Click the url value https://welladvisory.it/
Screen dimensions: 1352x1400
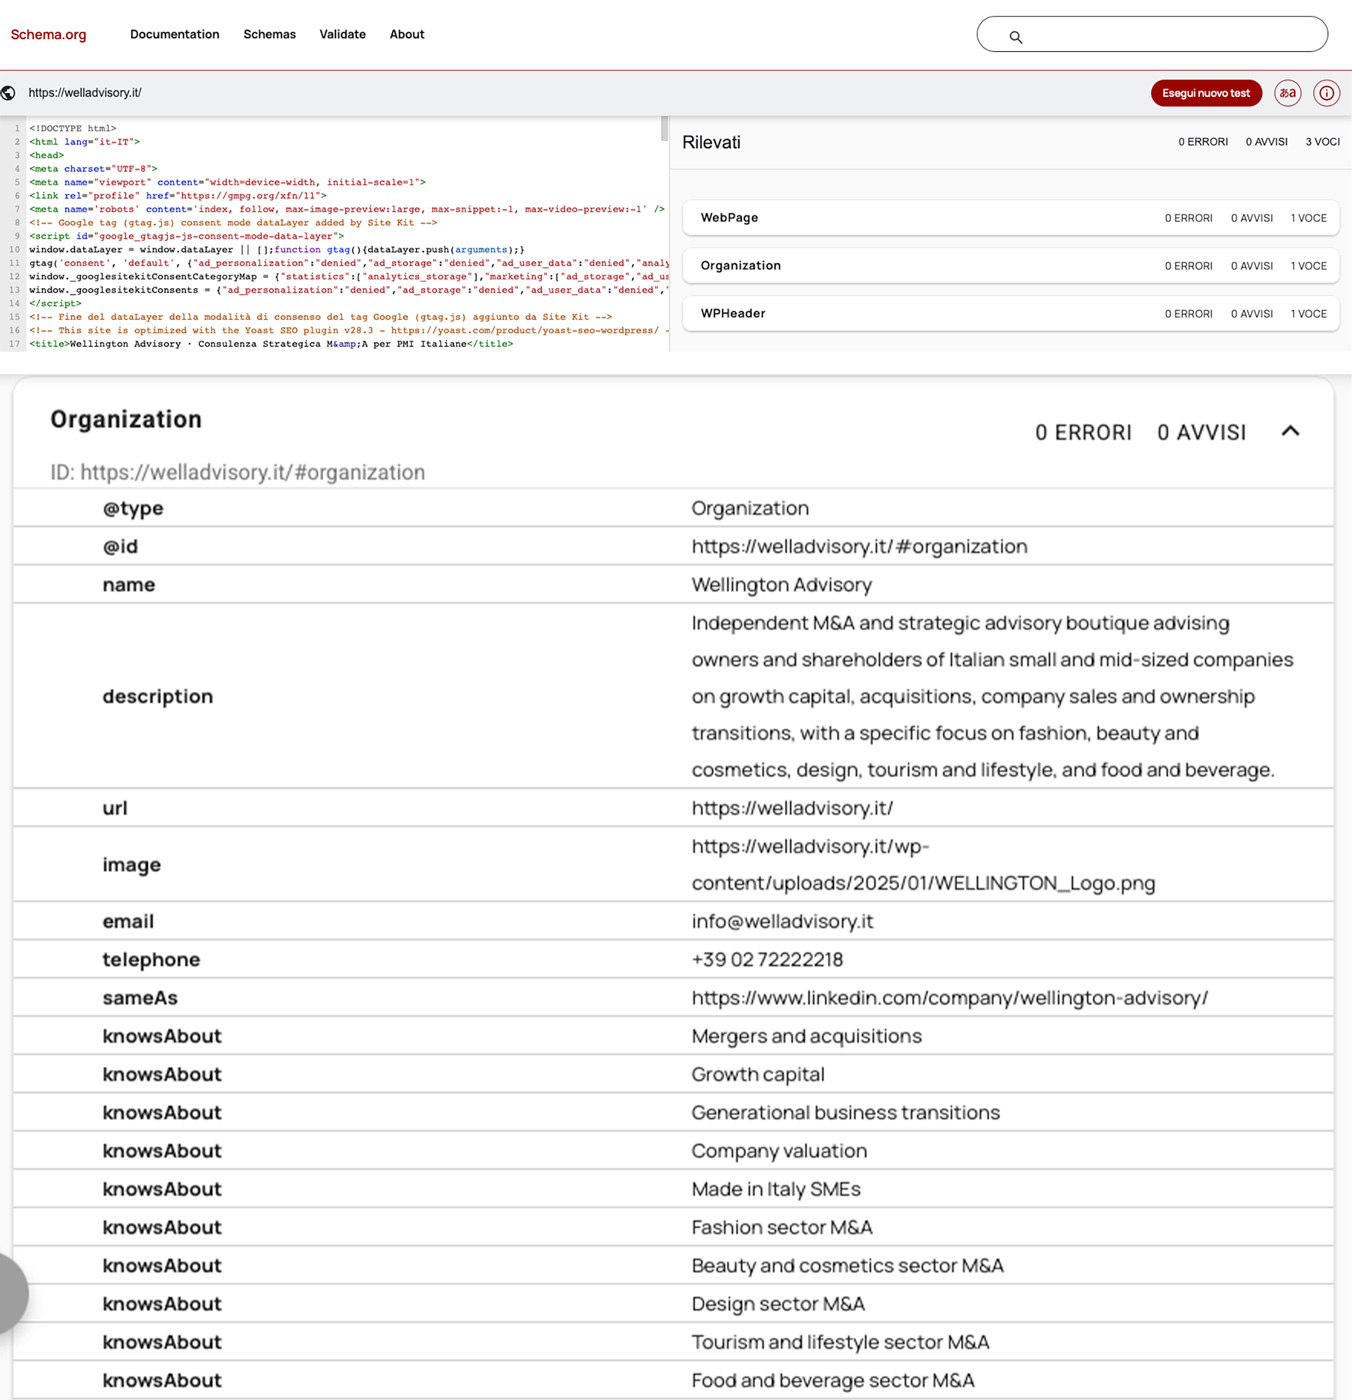coord(792,808)
